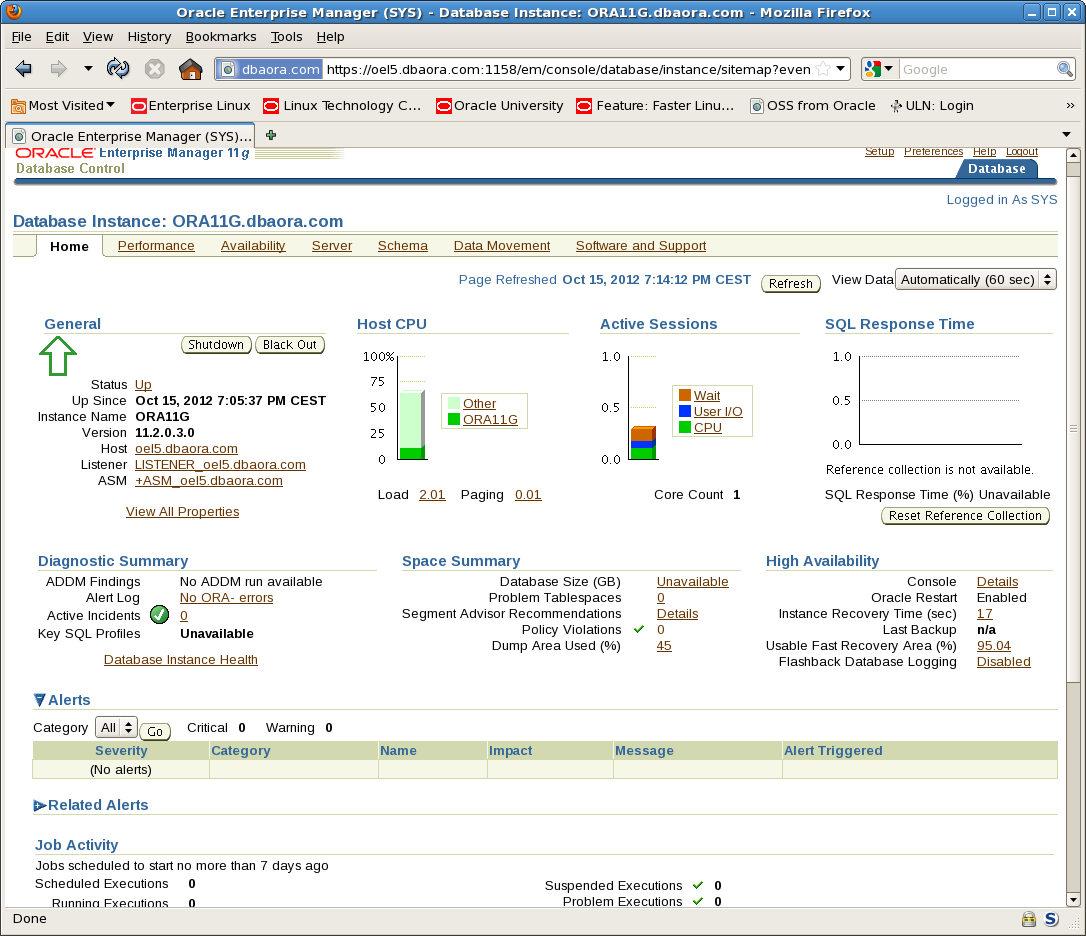Click the LISTENER_oel5.dbaora.com link
This screenshot has height=936, width=1086.
tap(220, 465)
